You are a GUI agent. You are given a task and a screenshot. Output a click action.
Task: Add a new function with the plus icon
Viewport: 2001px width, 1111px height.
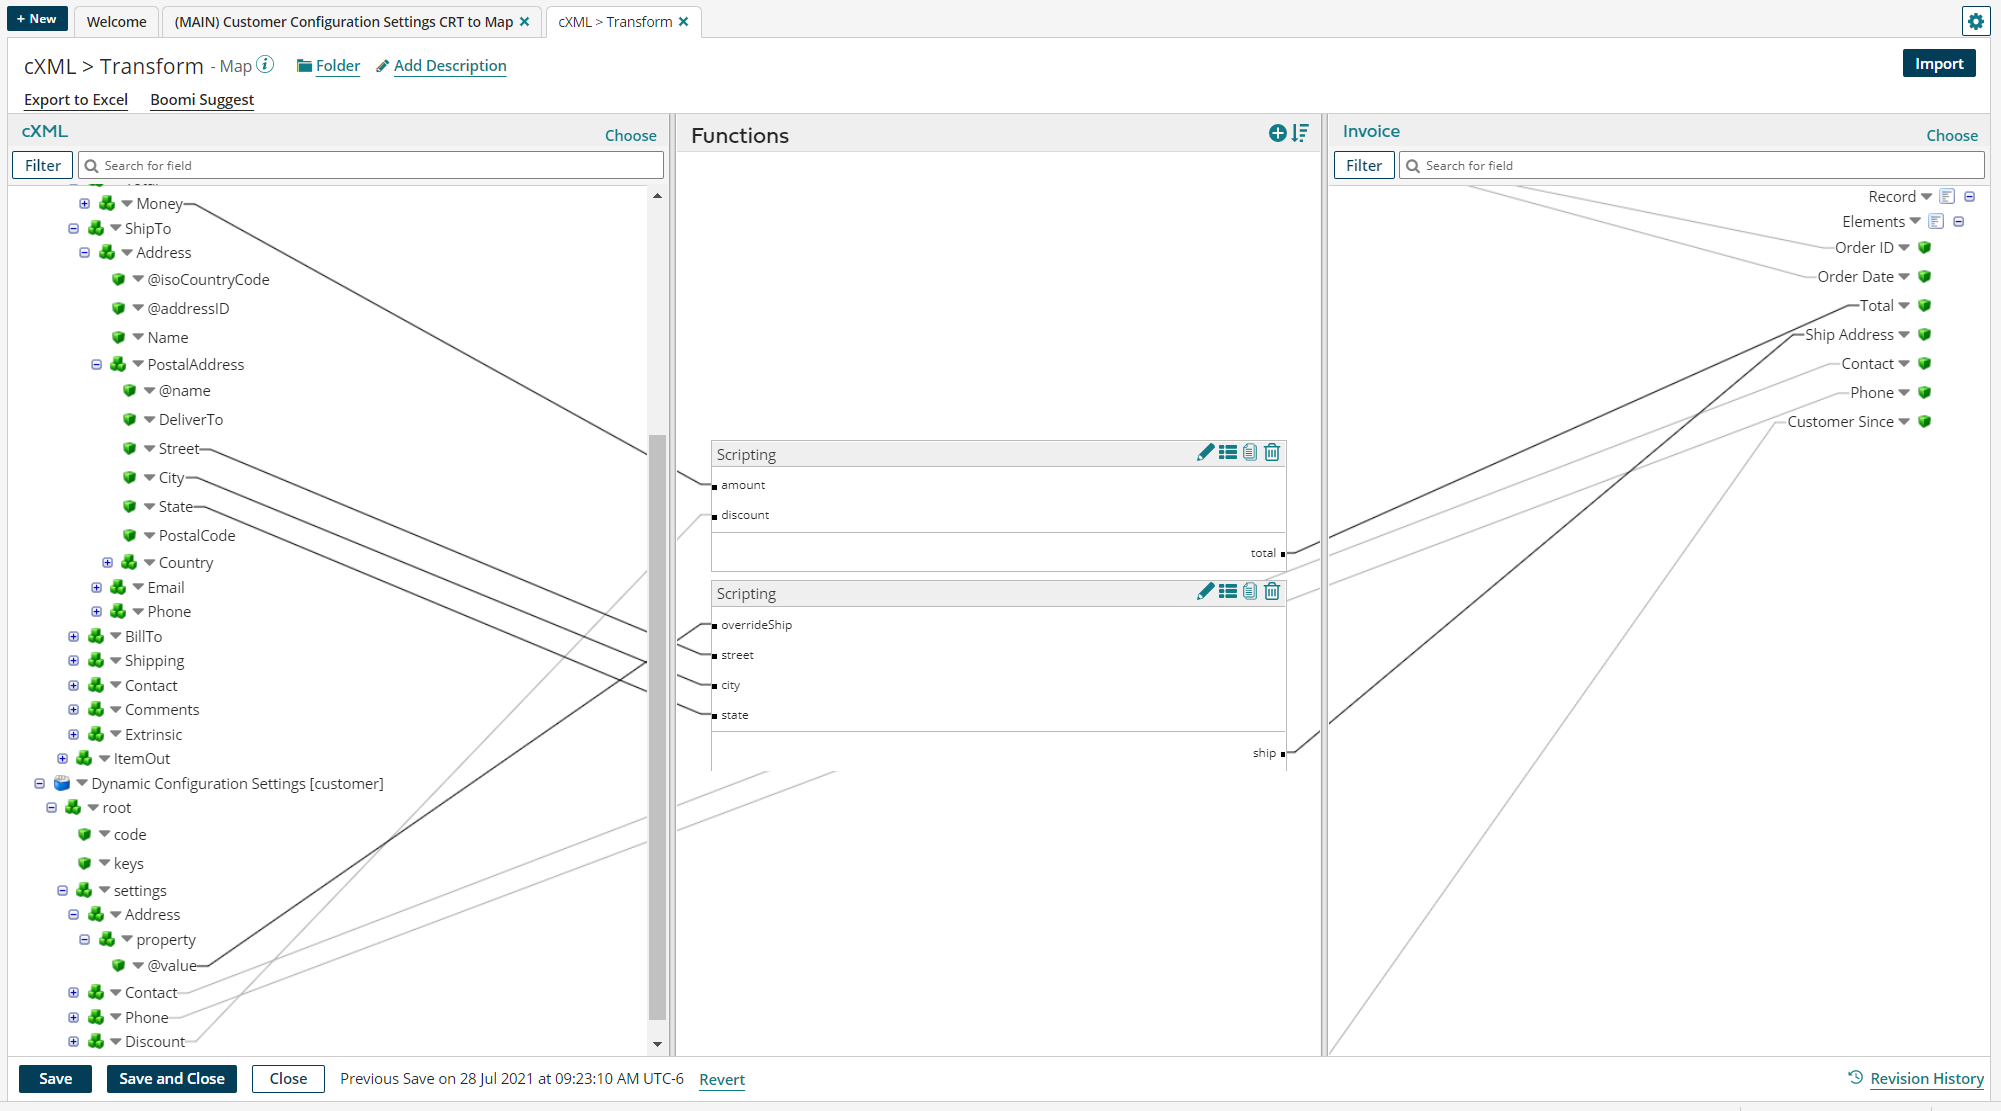[x=1277, y=132]
